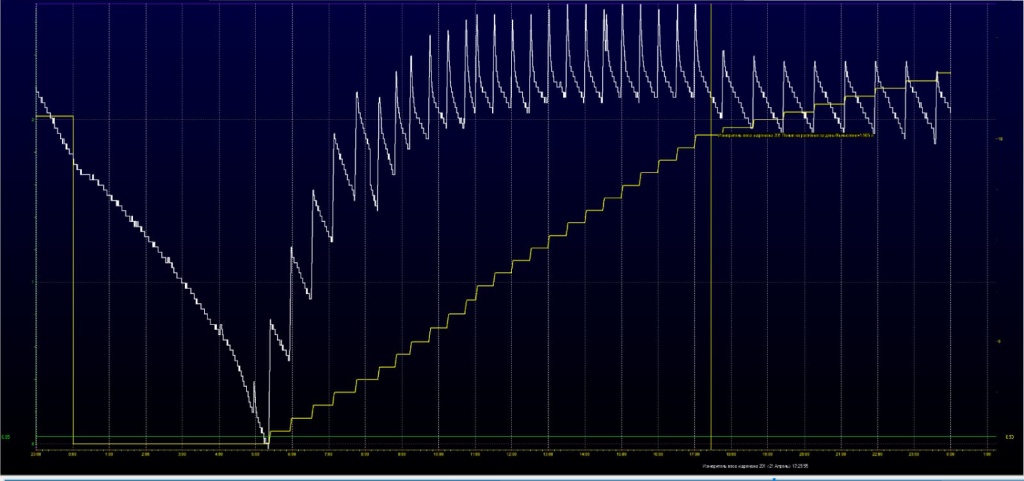Click the white curve's lowest point near 5:00
This screenshot has height=481, width=1024.
(265, 441)
